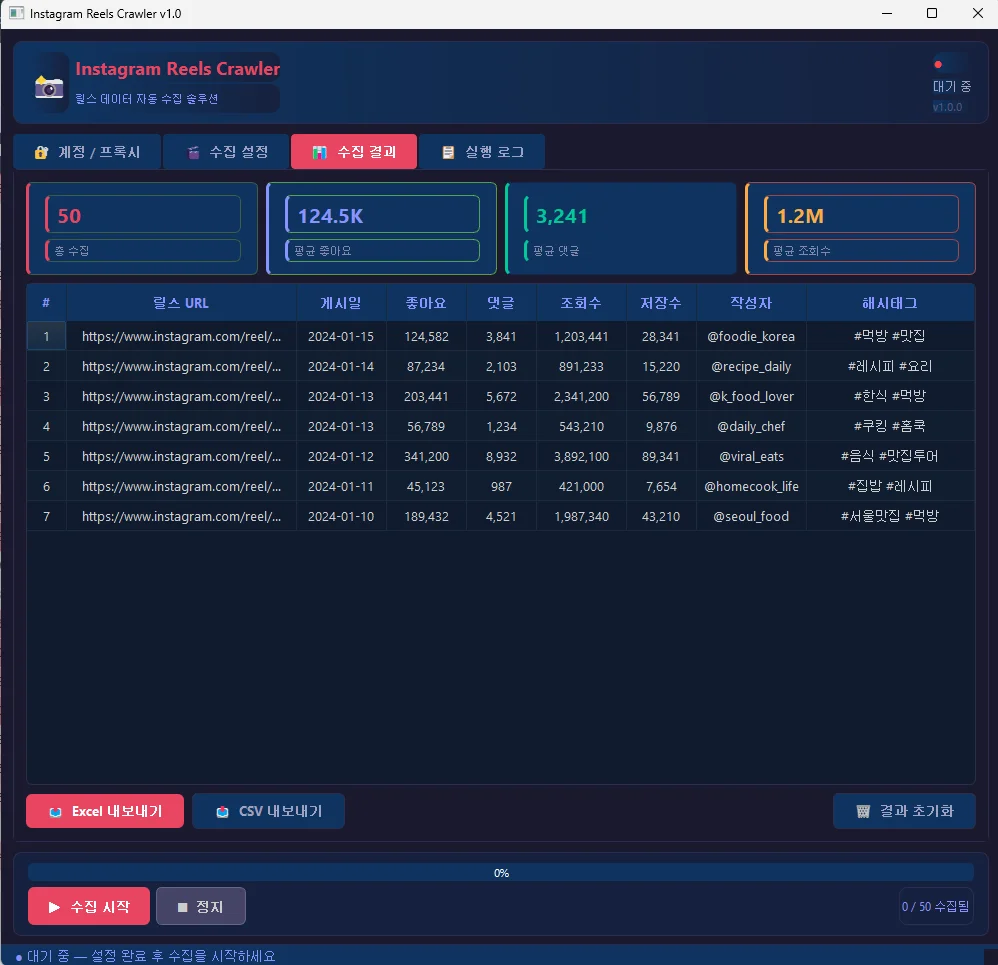Image resolution: width=998 pixels, height=965 pixels.
Task: Click the clapperboard icon on 수집 설정 tab
Action: pos(193,152)
